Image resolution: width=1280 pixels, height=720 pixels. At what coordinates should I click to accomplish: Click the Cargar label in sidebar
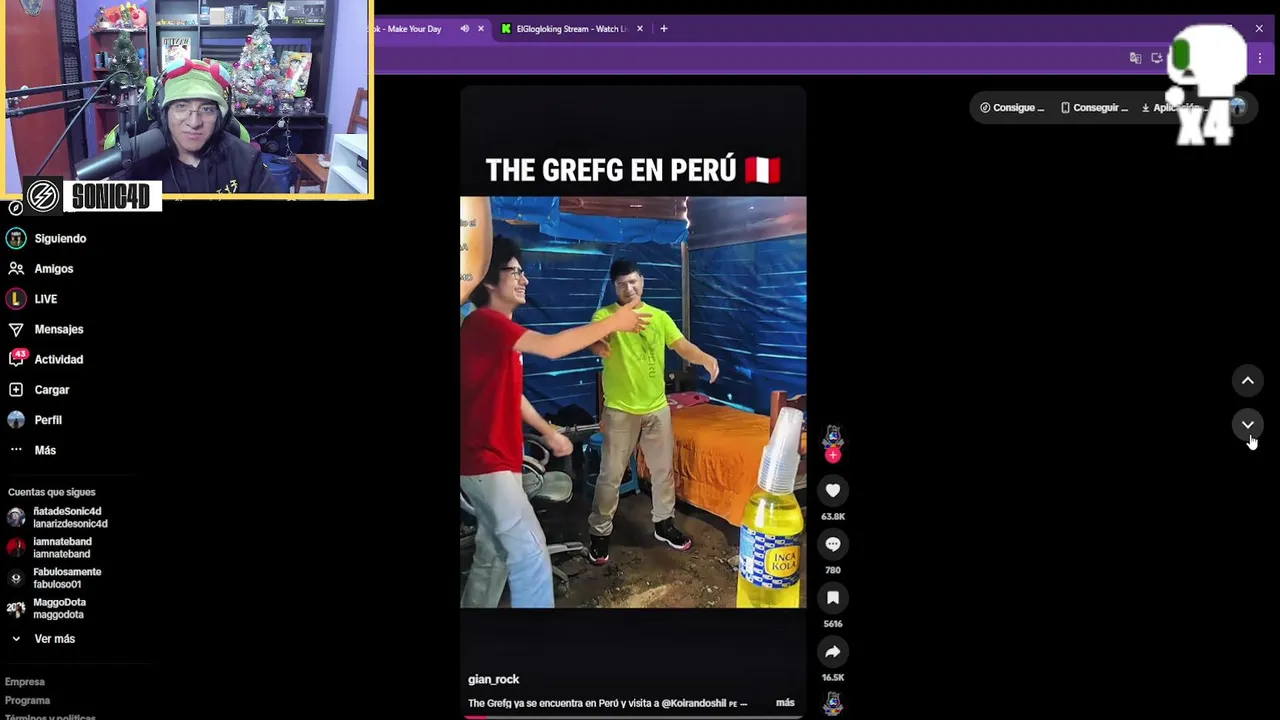click(x=52, y=390)
